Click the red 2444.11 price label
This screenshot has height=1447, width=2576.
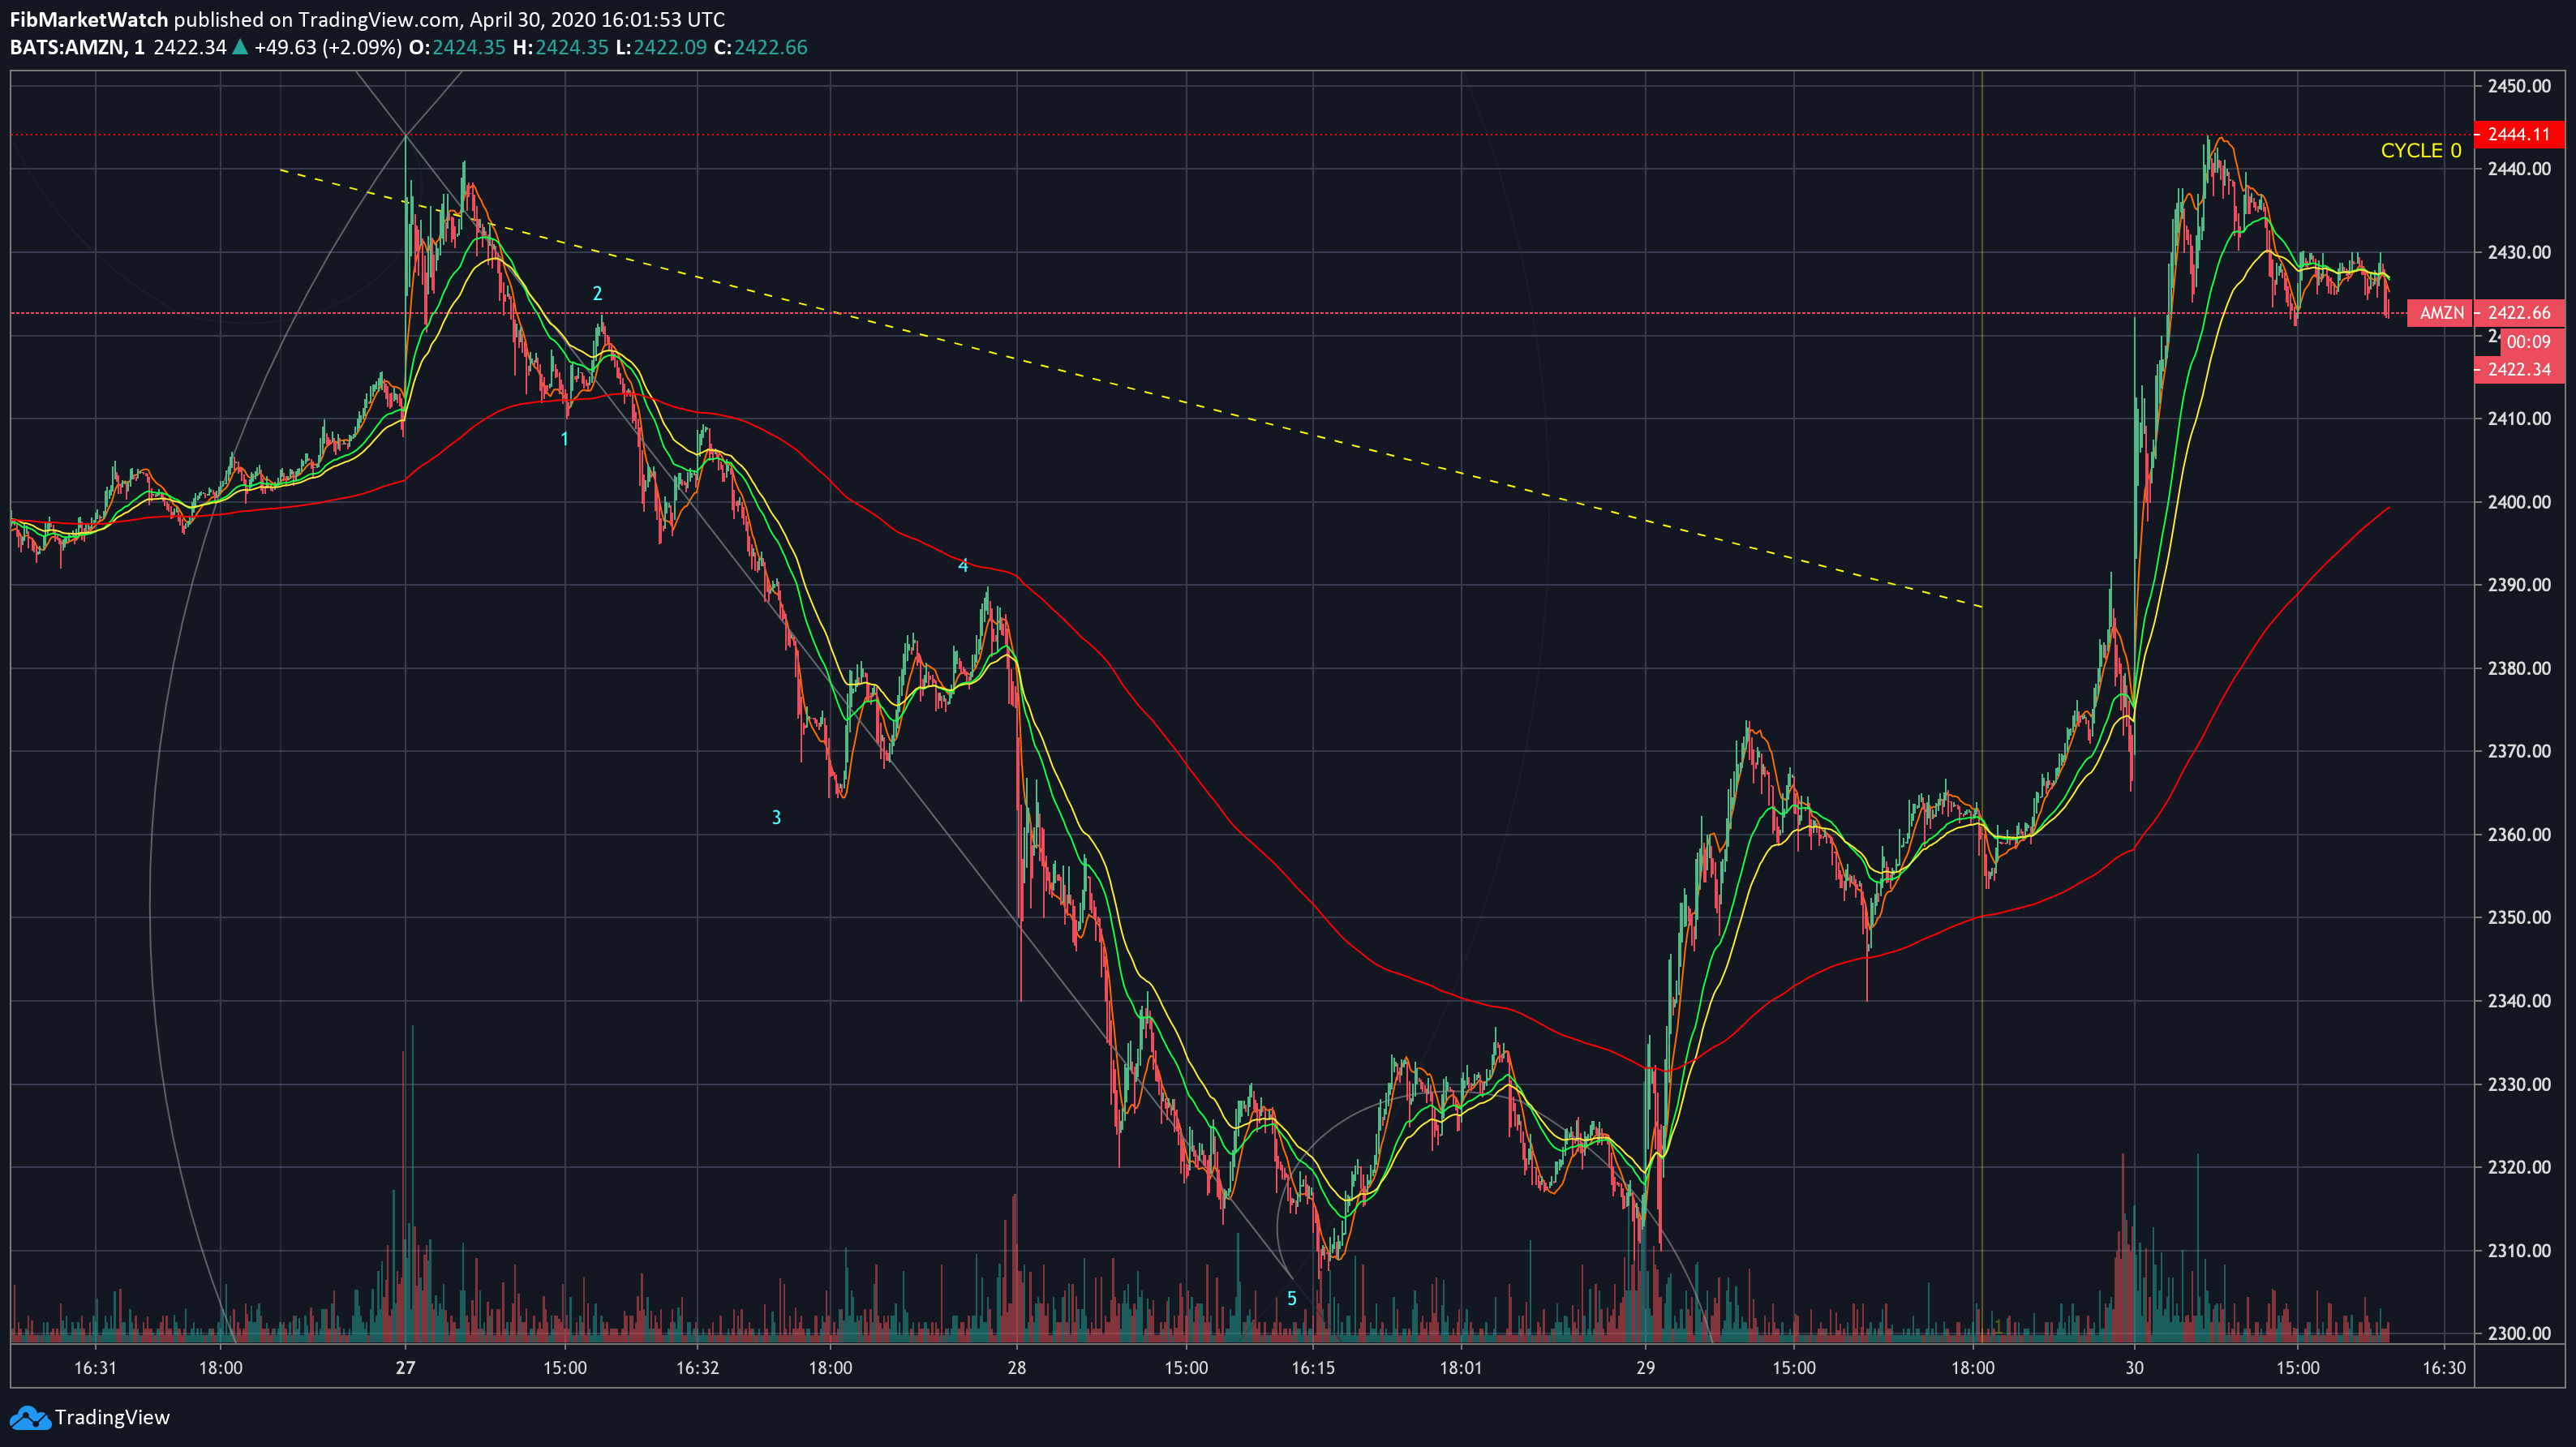click(x=2518, y=134)
